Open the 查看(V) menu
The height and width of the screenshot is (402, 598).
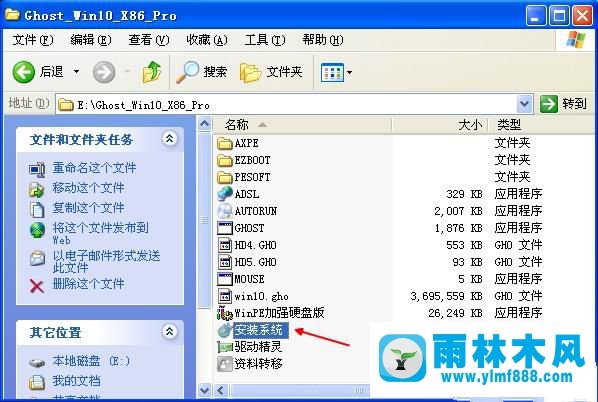[x=149, y=40]
